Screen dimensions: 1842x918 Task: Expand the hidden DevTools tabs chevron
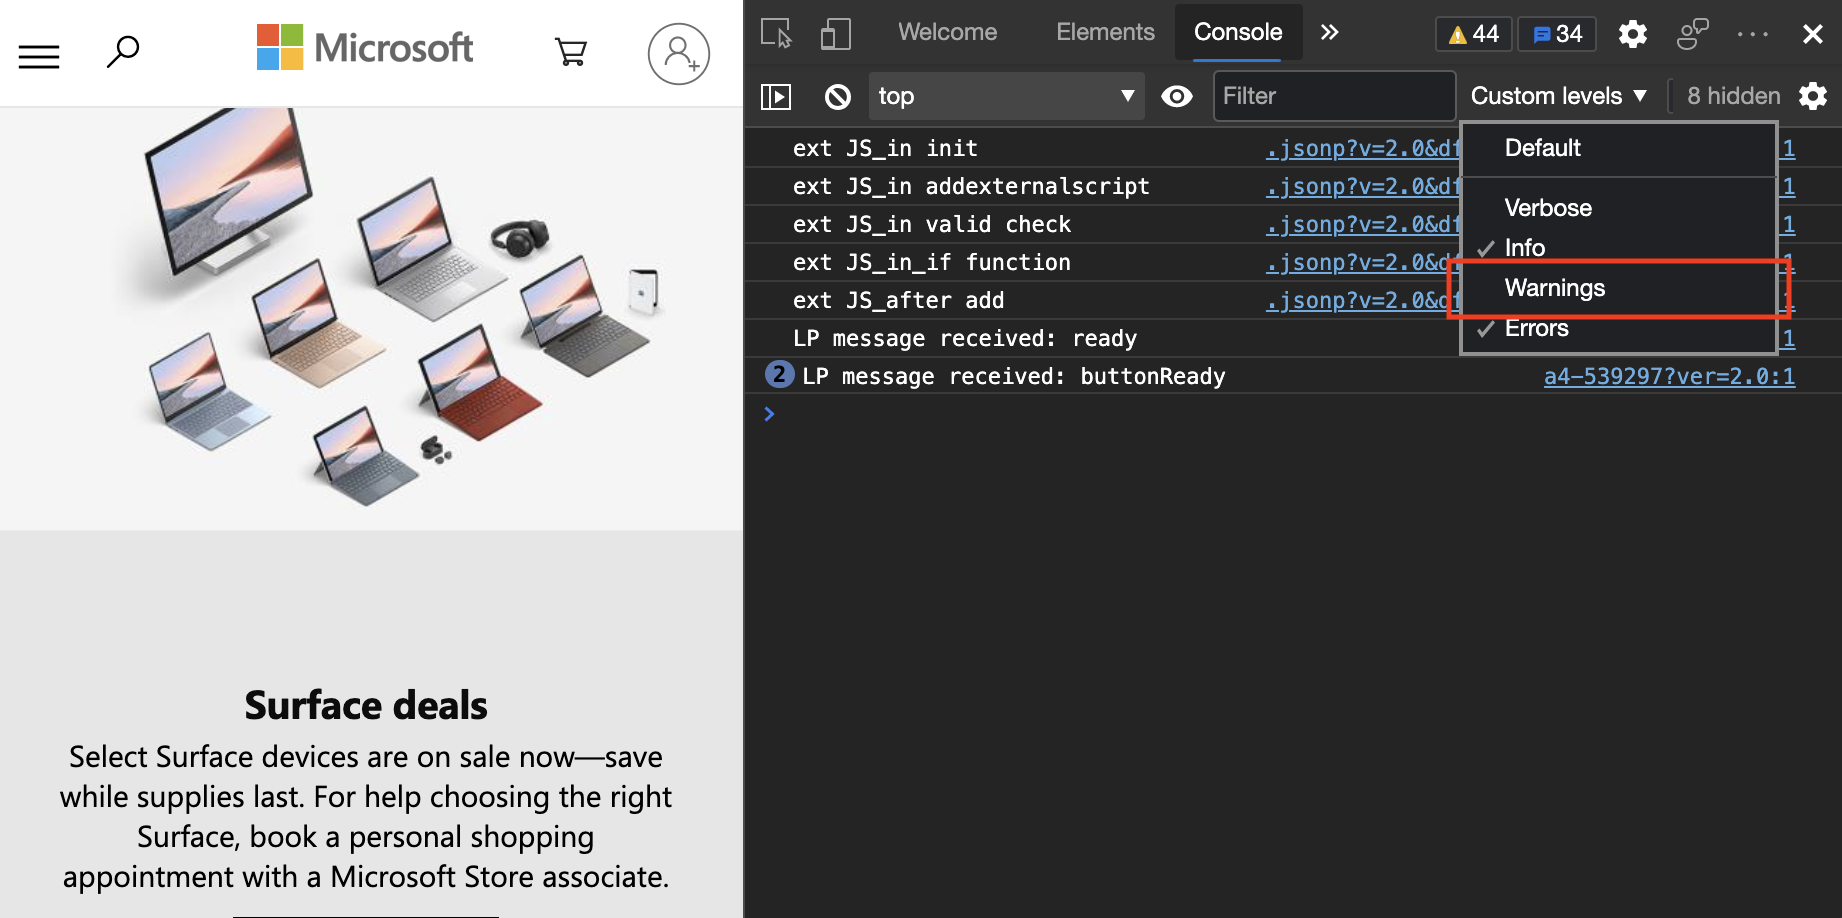pos(1329,32)
